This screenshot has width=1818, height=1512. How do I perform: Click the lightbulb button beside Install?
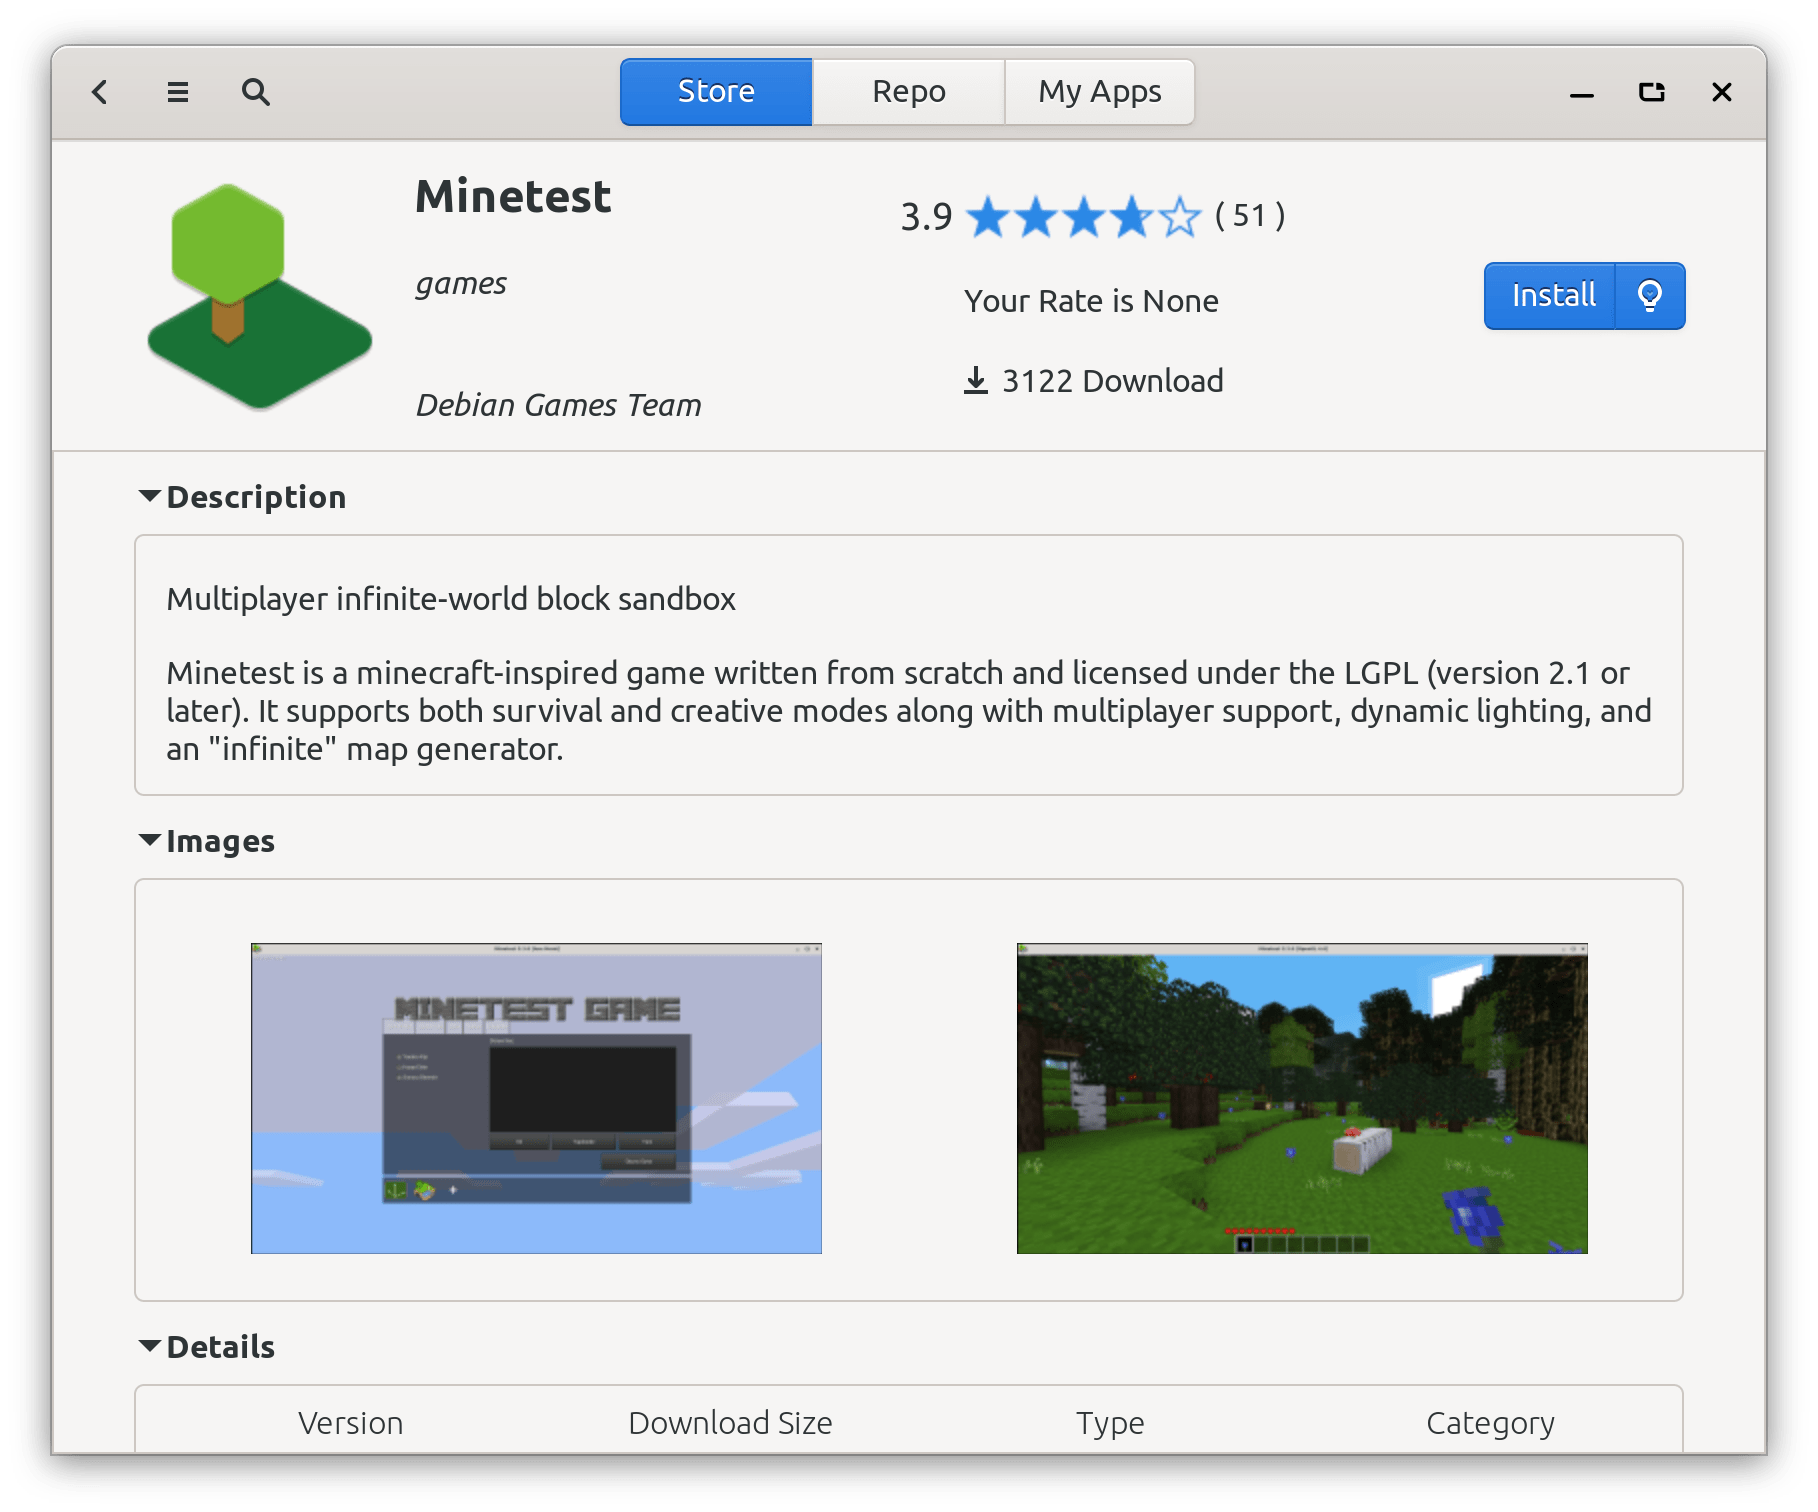tap(1650, 296)
